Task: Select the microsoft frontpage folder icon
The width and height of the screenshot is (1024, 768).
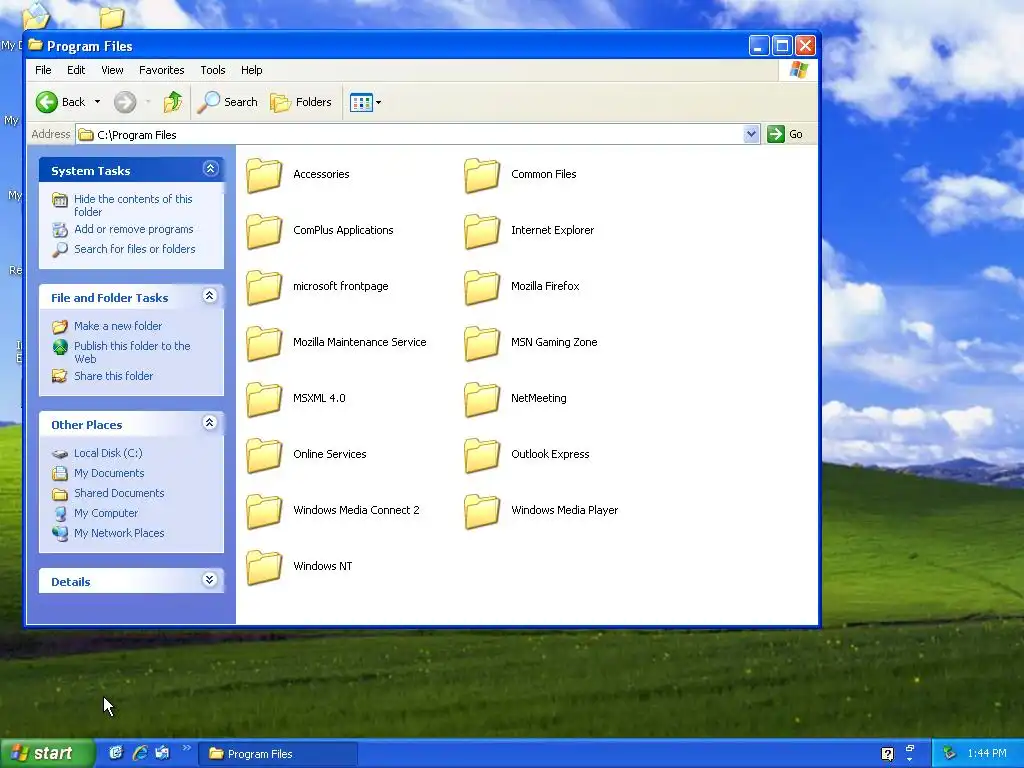Action: click(x=264, y=287)
